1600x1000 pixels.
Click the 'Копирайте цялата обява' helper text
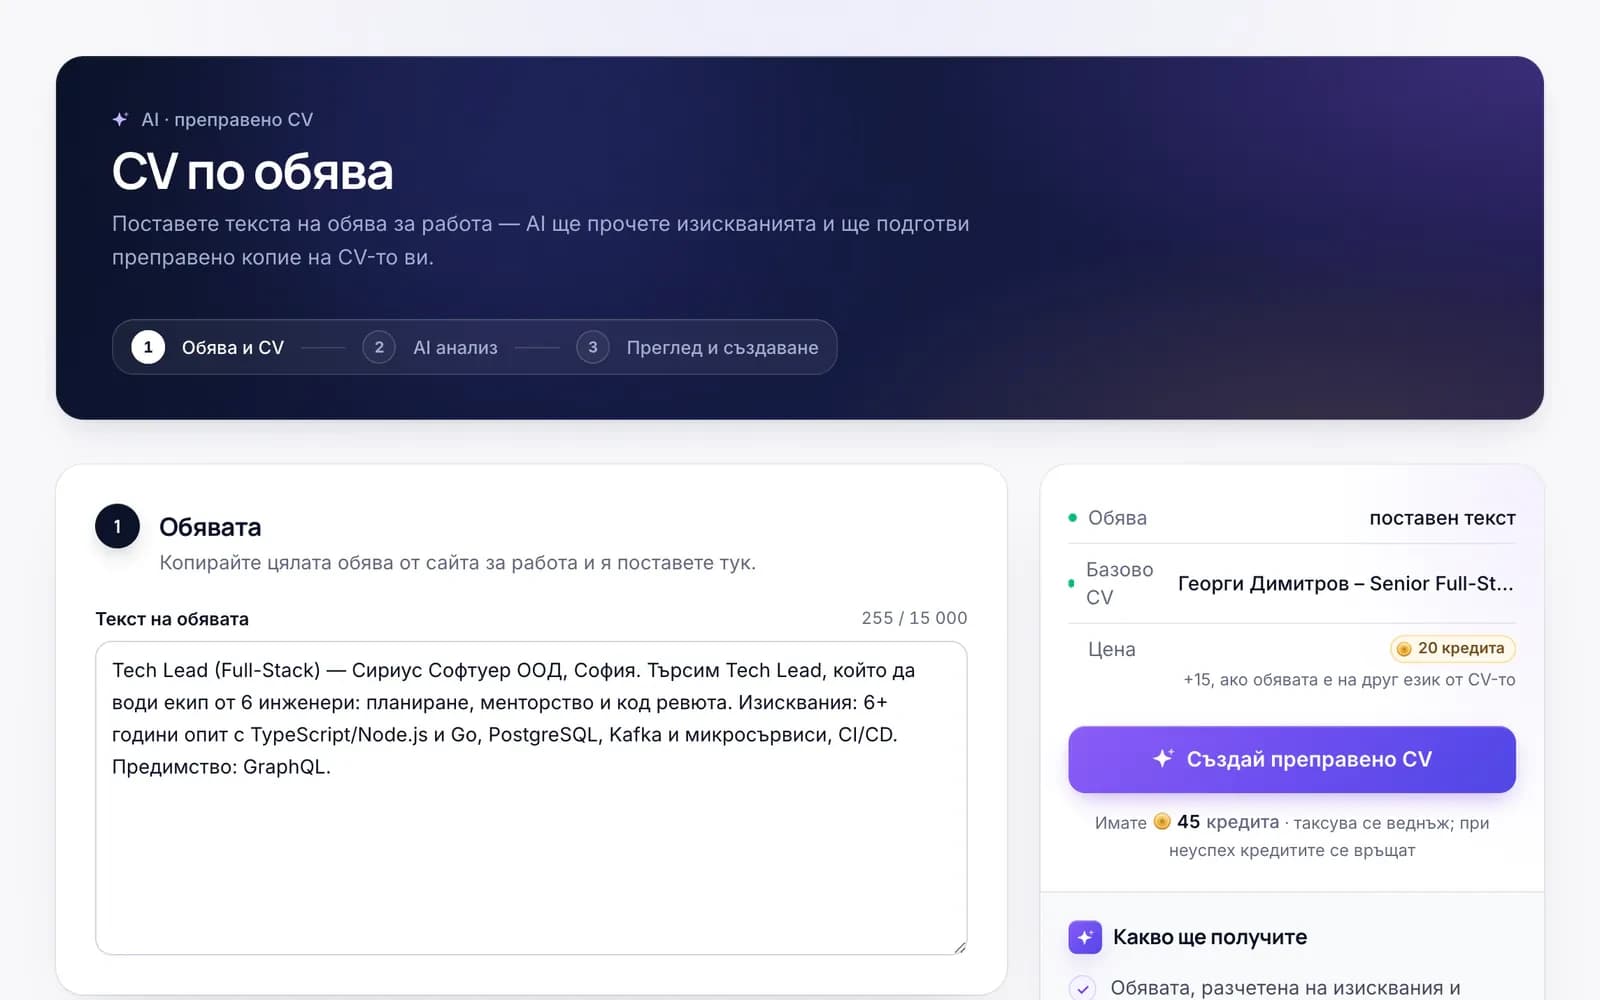[457, 563]
